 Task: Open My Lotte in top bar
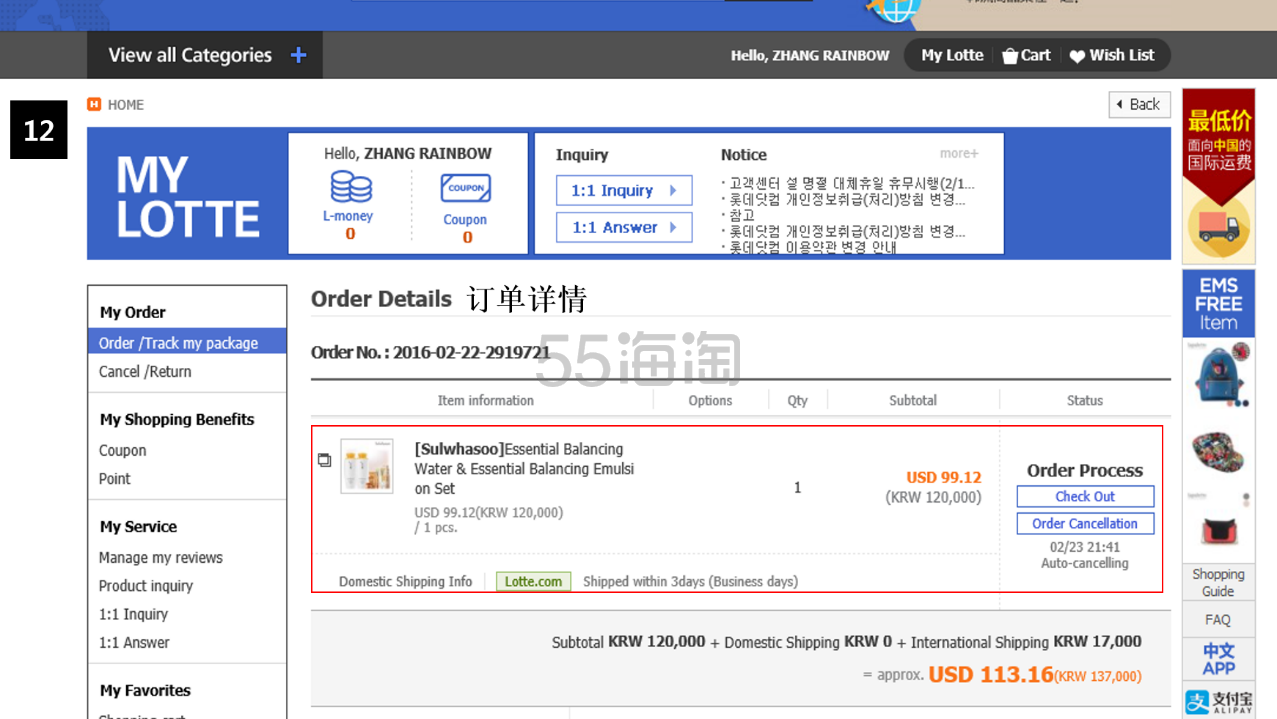pos(952,55)
